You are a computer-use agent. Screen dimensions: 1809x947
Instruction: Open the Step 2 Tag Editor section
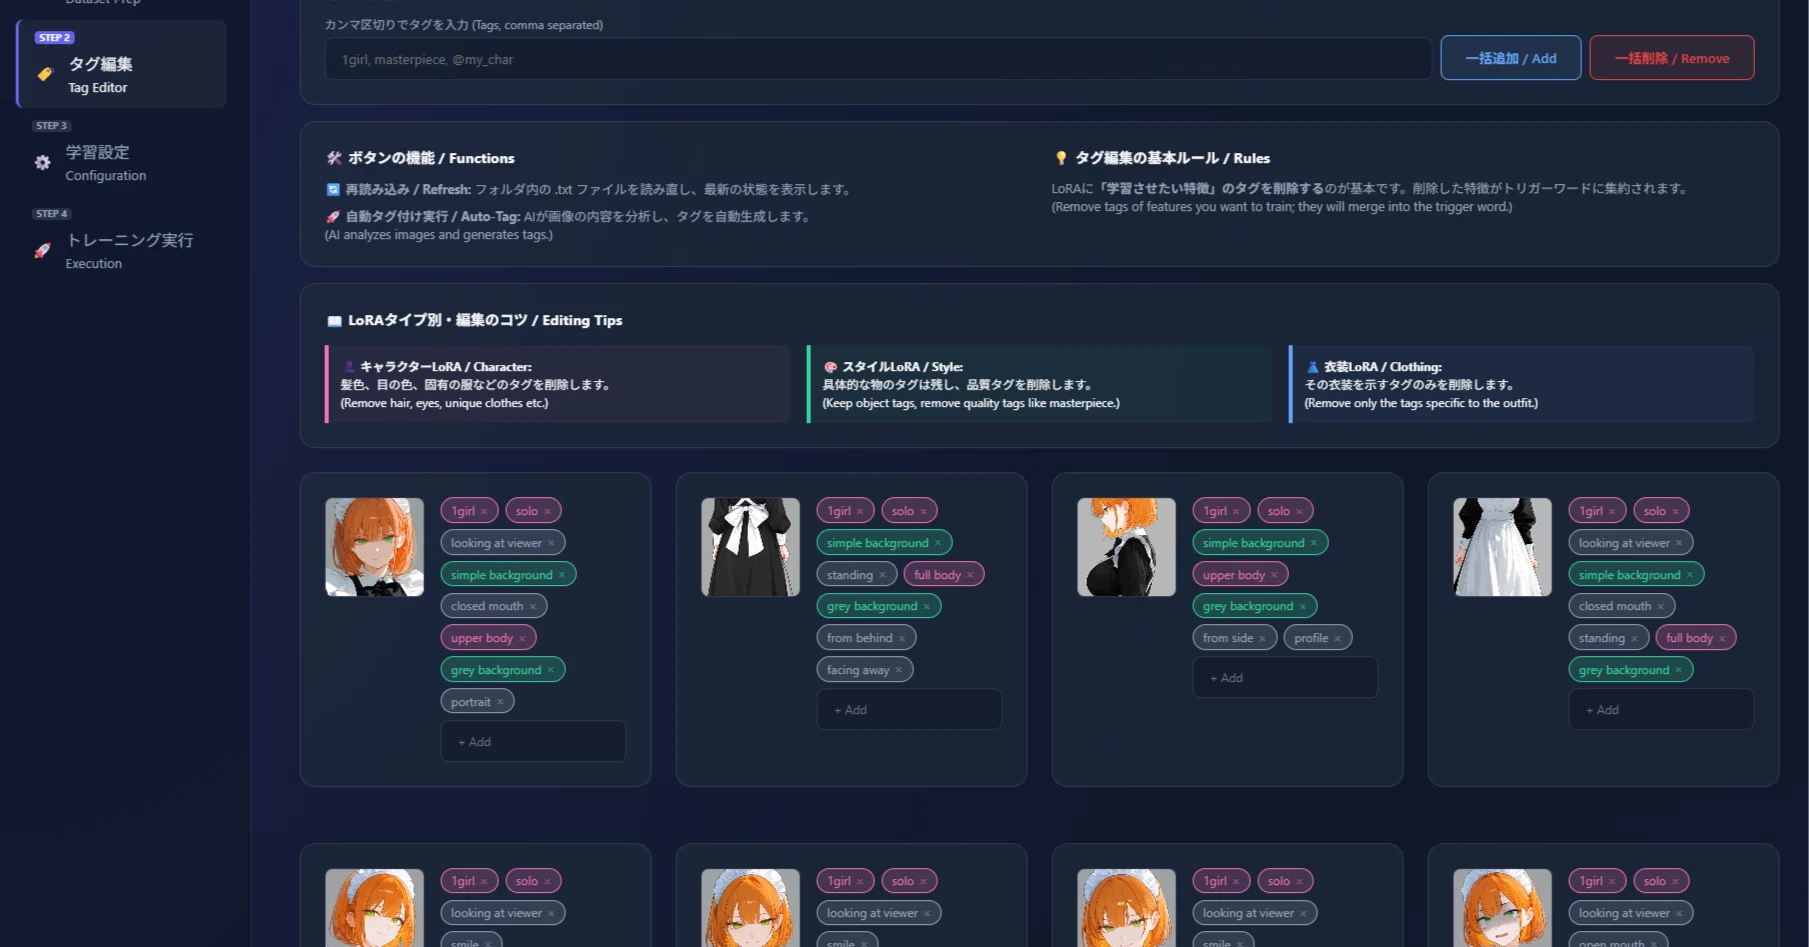pyautogui.click(x=122, y=64)
